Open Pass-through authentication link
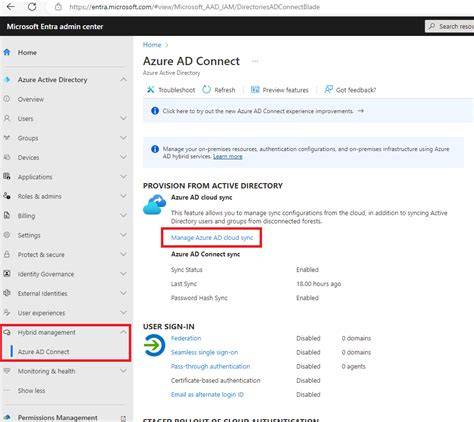The height and width of the screenshot is (422, 474). click(210, 366)
